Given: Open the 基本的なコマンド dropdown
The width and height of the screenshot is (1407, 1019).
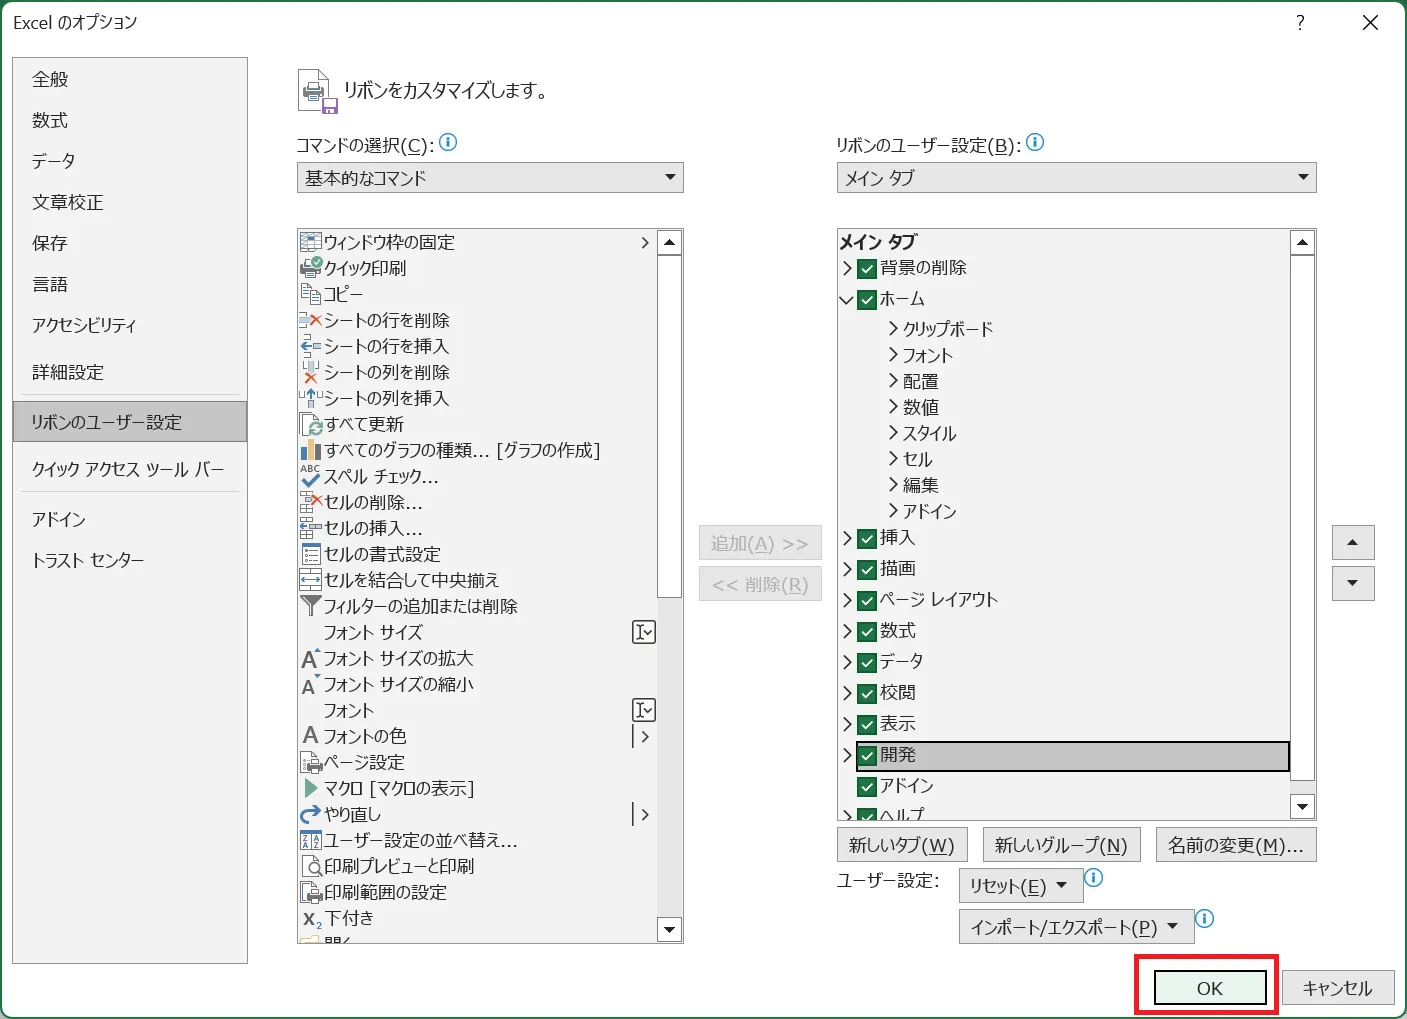Looking at the screenshot, I should pos(490,178).
